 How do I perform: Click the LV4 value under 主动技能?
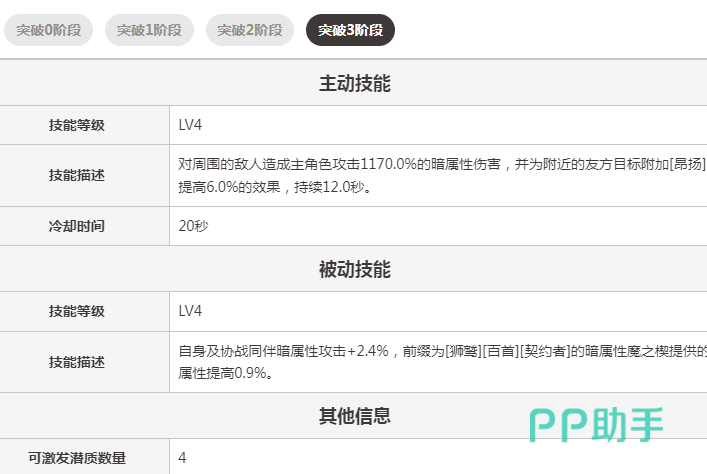[x=190, y=125]
